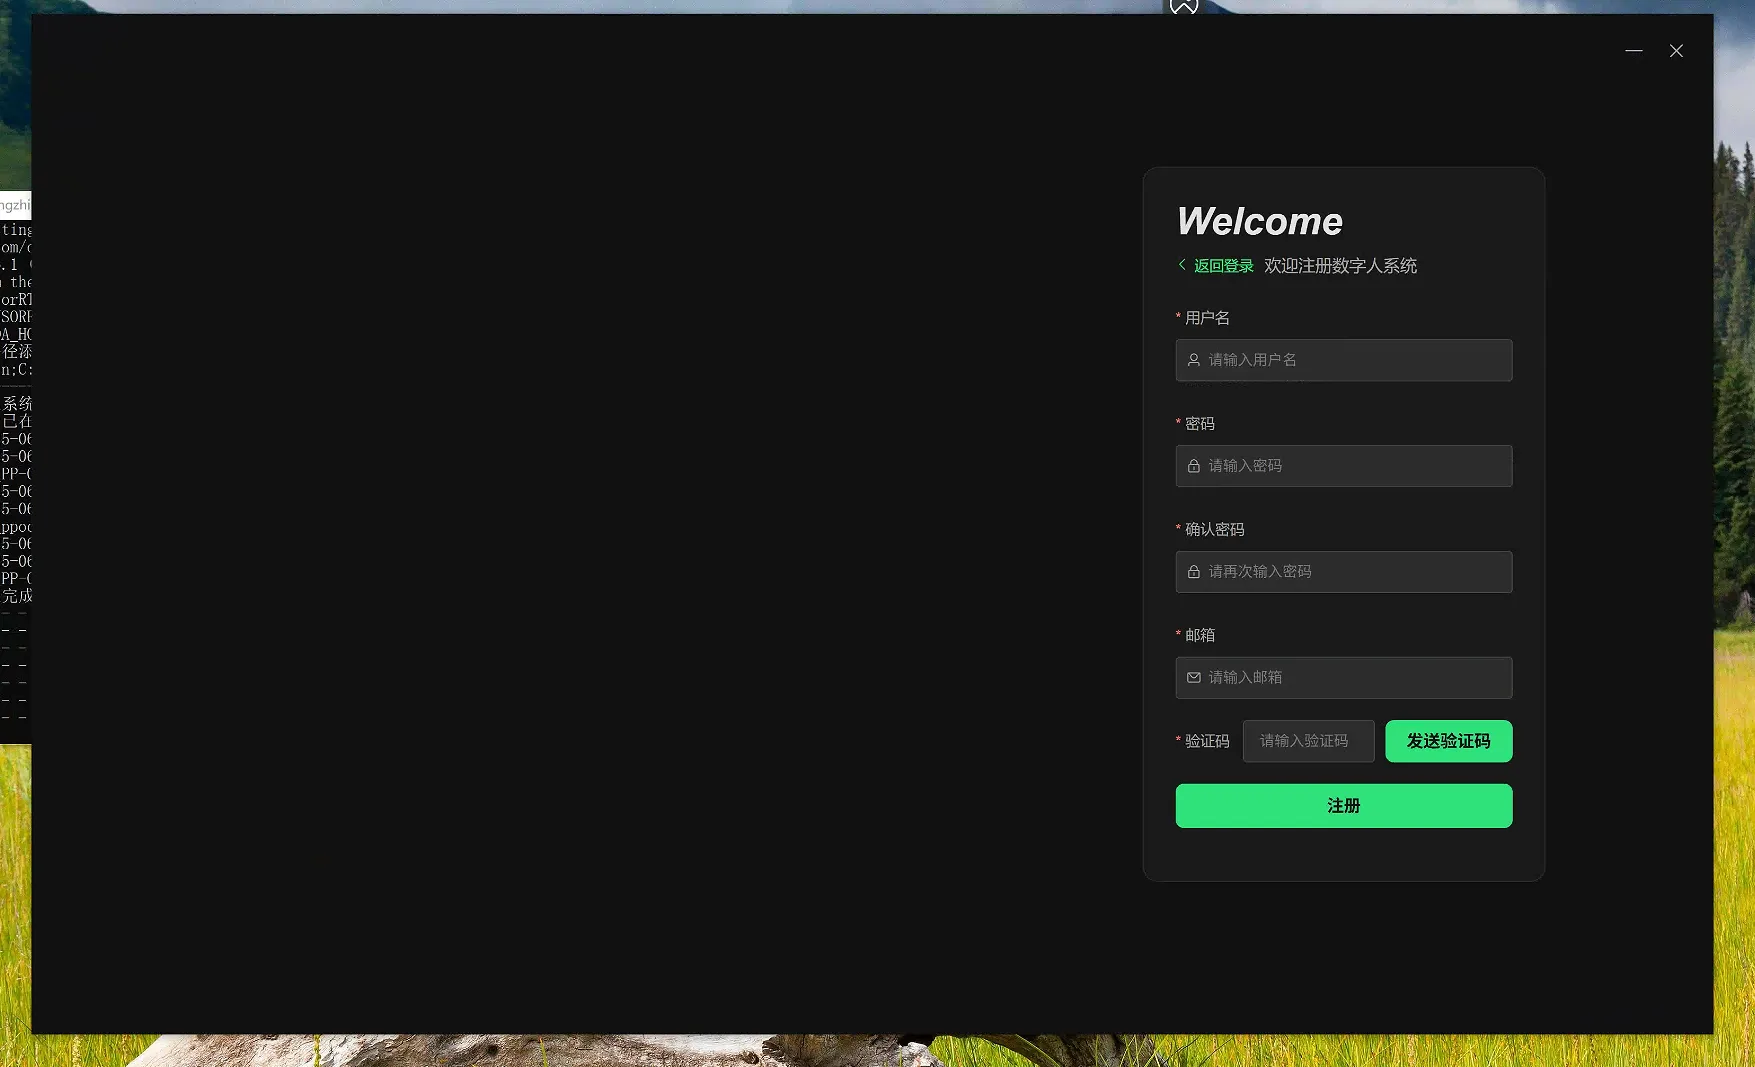Screen dimensions: 1755x1067
Task: Click the 确认密码 field label
Action: pos(1214,530)
